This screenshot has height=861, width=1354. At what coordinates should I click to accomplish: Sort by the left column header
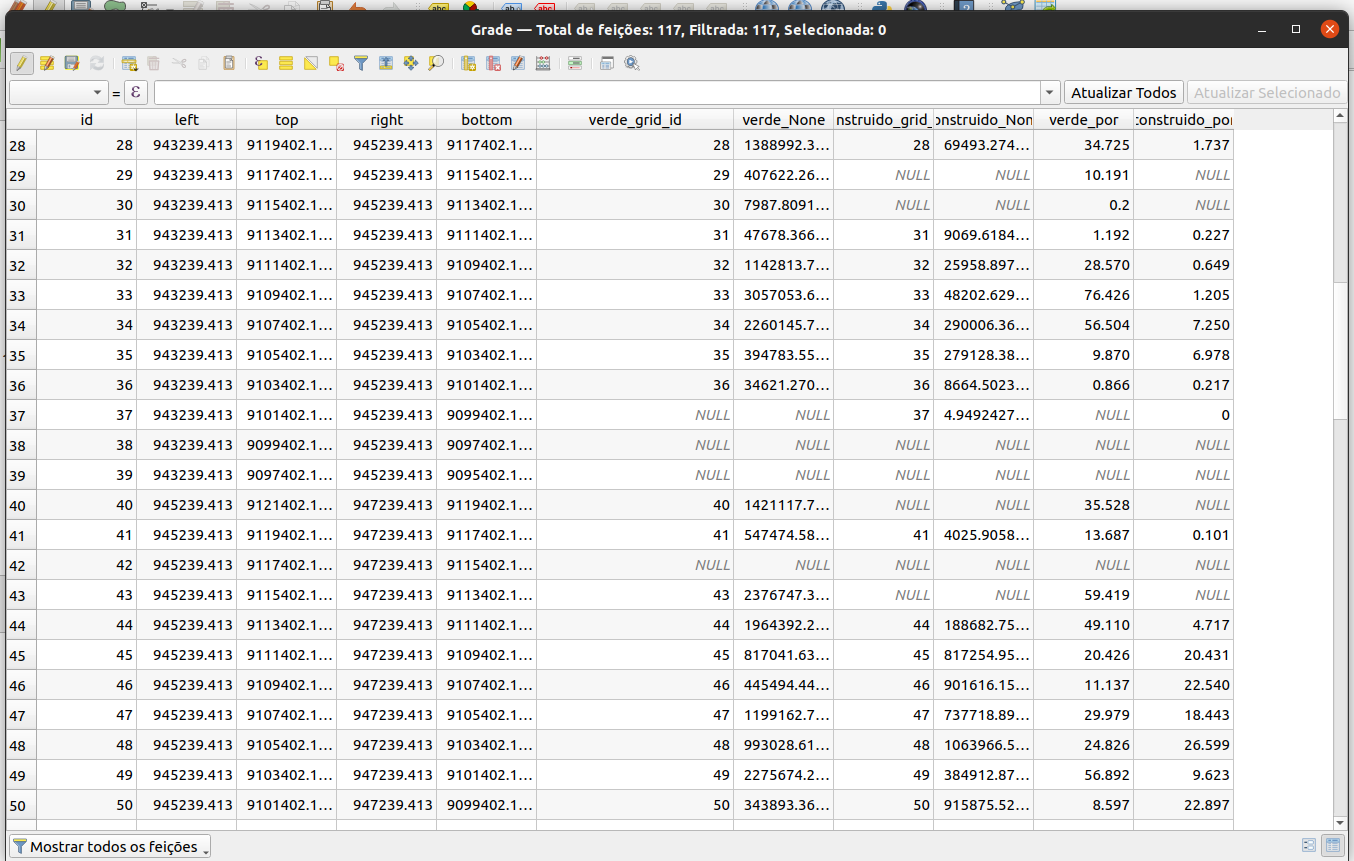(x=187, y=119)
